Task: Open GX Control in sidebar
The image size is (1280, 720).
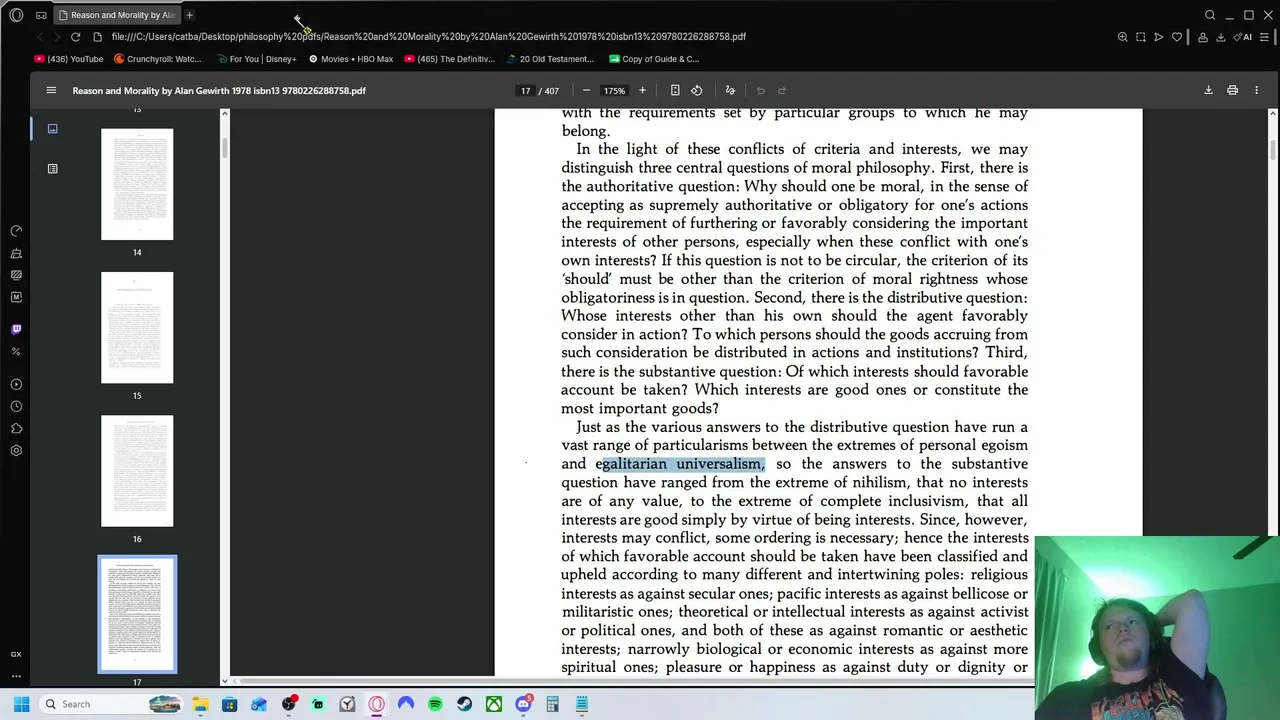Action: 16,231
